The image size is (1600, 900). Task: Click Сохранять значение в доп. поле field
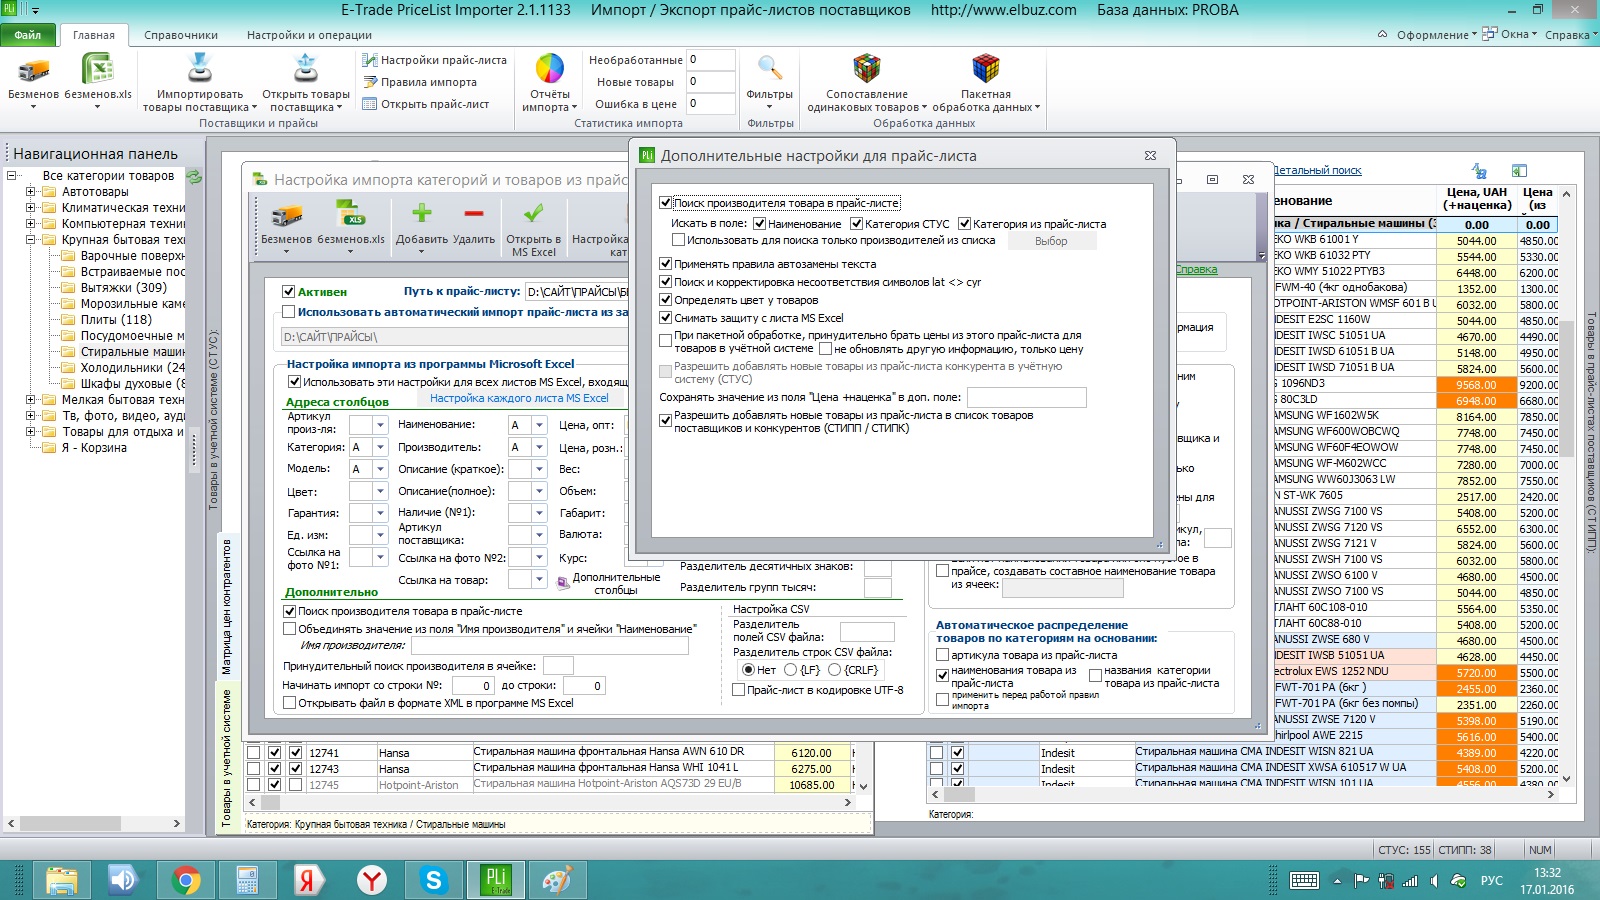[1026, 397]
